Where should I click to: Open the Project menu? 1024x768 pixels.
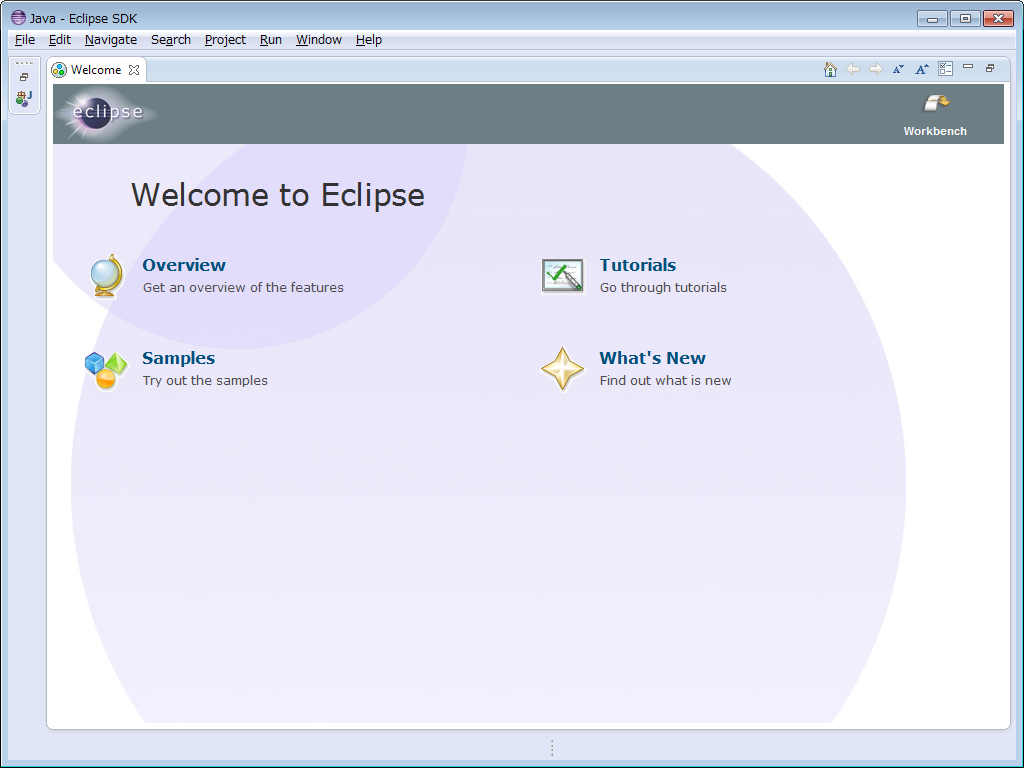pos(225,40)
